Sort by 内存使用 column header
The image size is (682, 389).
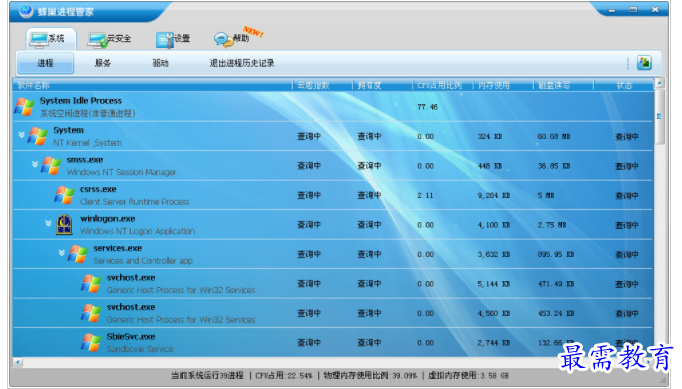tap(493, 85)
